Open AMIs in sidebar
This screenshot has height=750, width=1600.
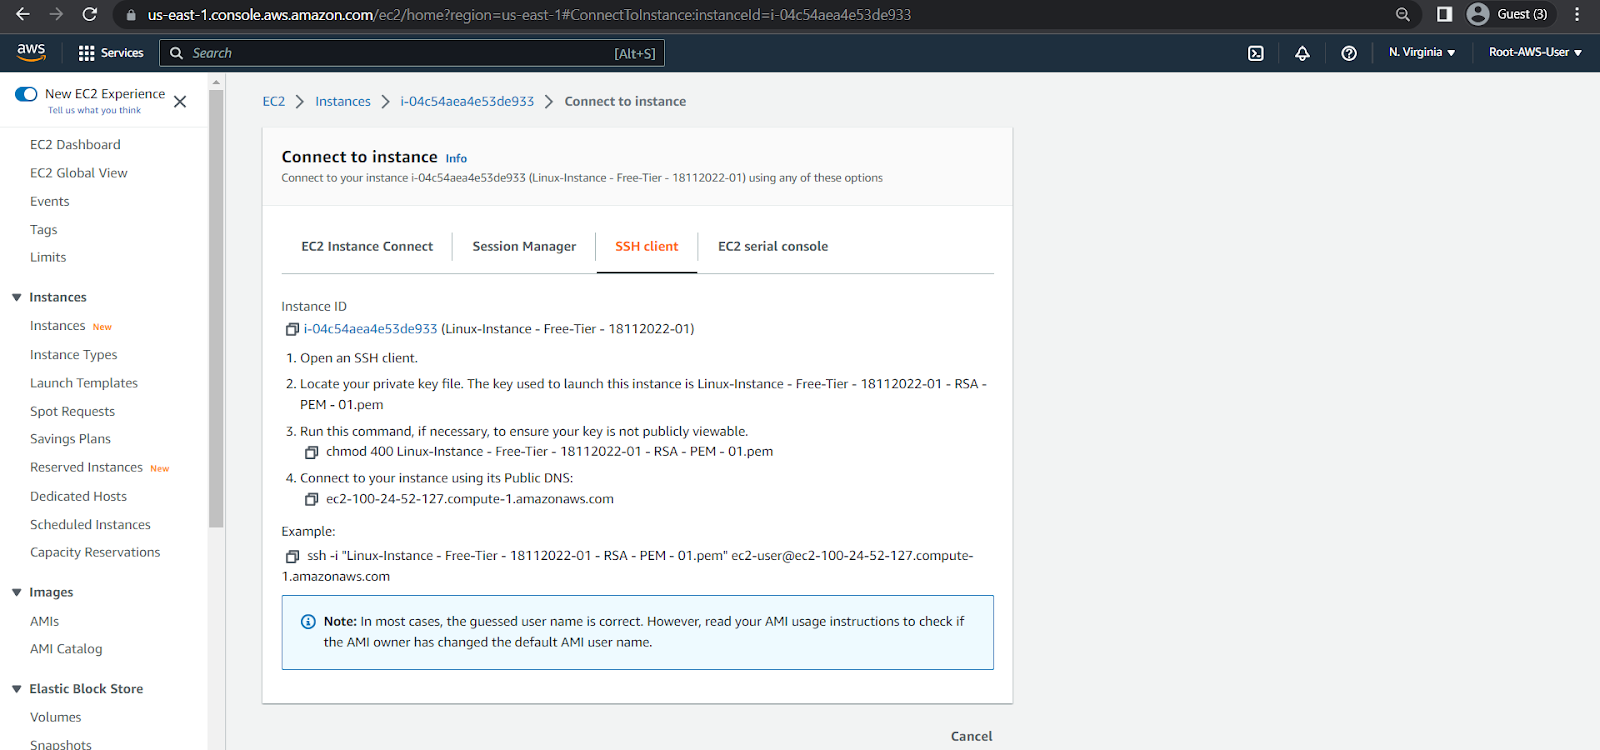point(44,621)
